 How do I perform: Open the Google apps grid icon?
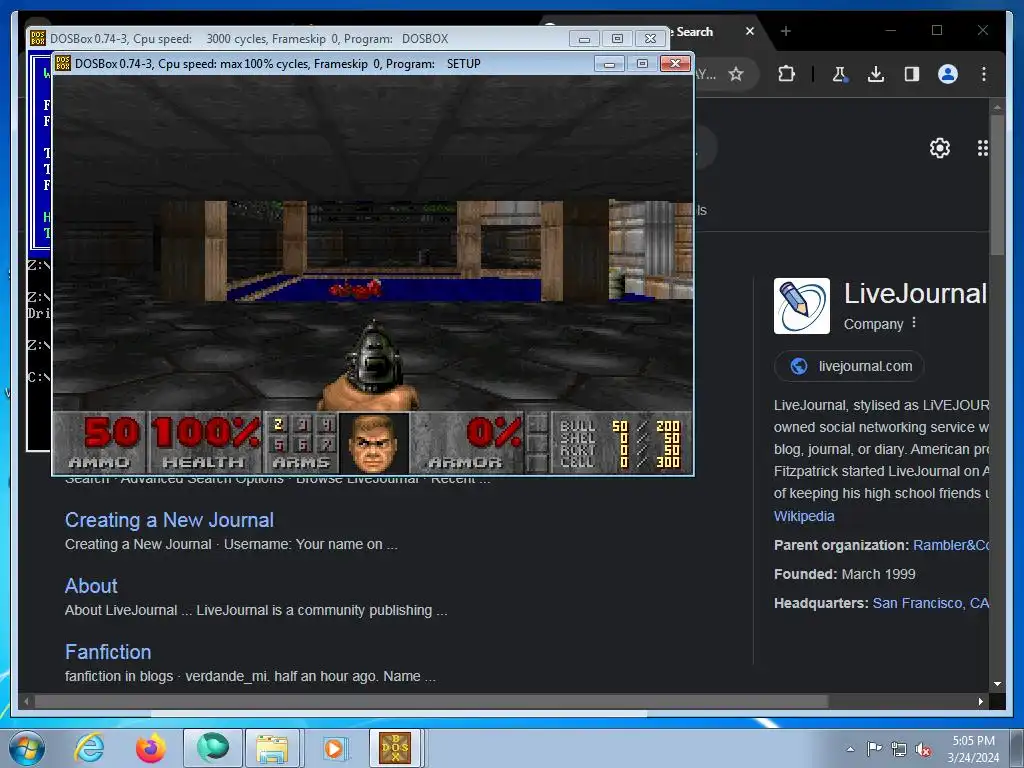click(x=982, y=148)
